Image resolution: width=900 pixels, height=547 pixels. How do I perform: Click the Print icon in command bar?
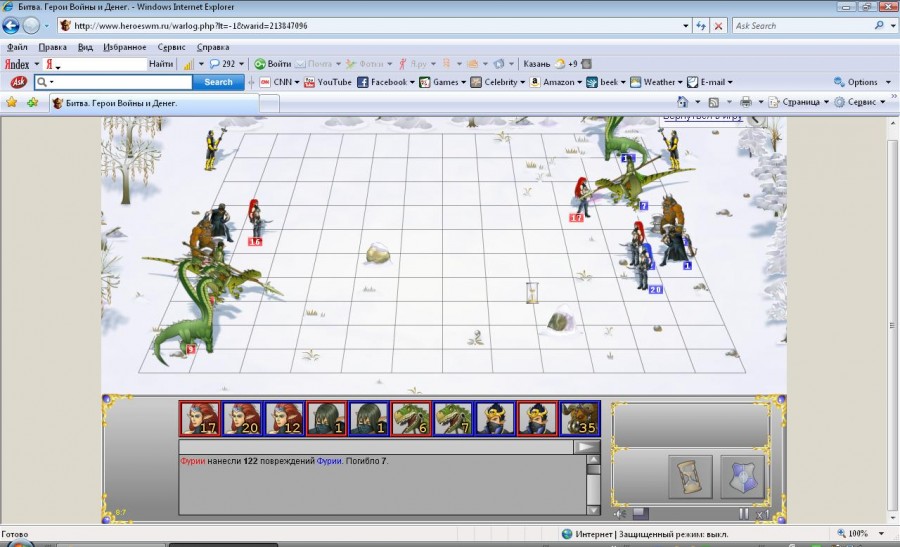point(746,102)
